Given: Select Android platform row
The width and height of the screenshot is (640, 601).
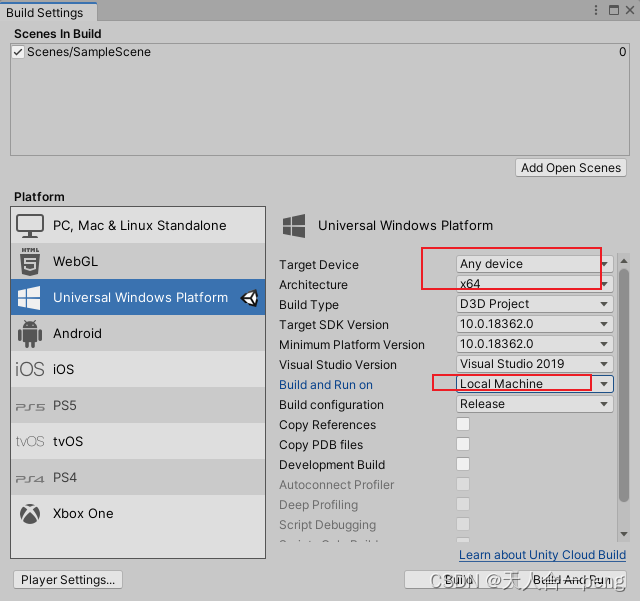Looking at the screenshot, I should tap(138, 334).
